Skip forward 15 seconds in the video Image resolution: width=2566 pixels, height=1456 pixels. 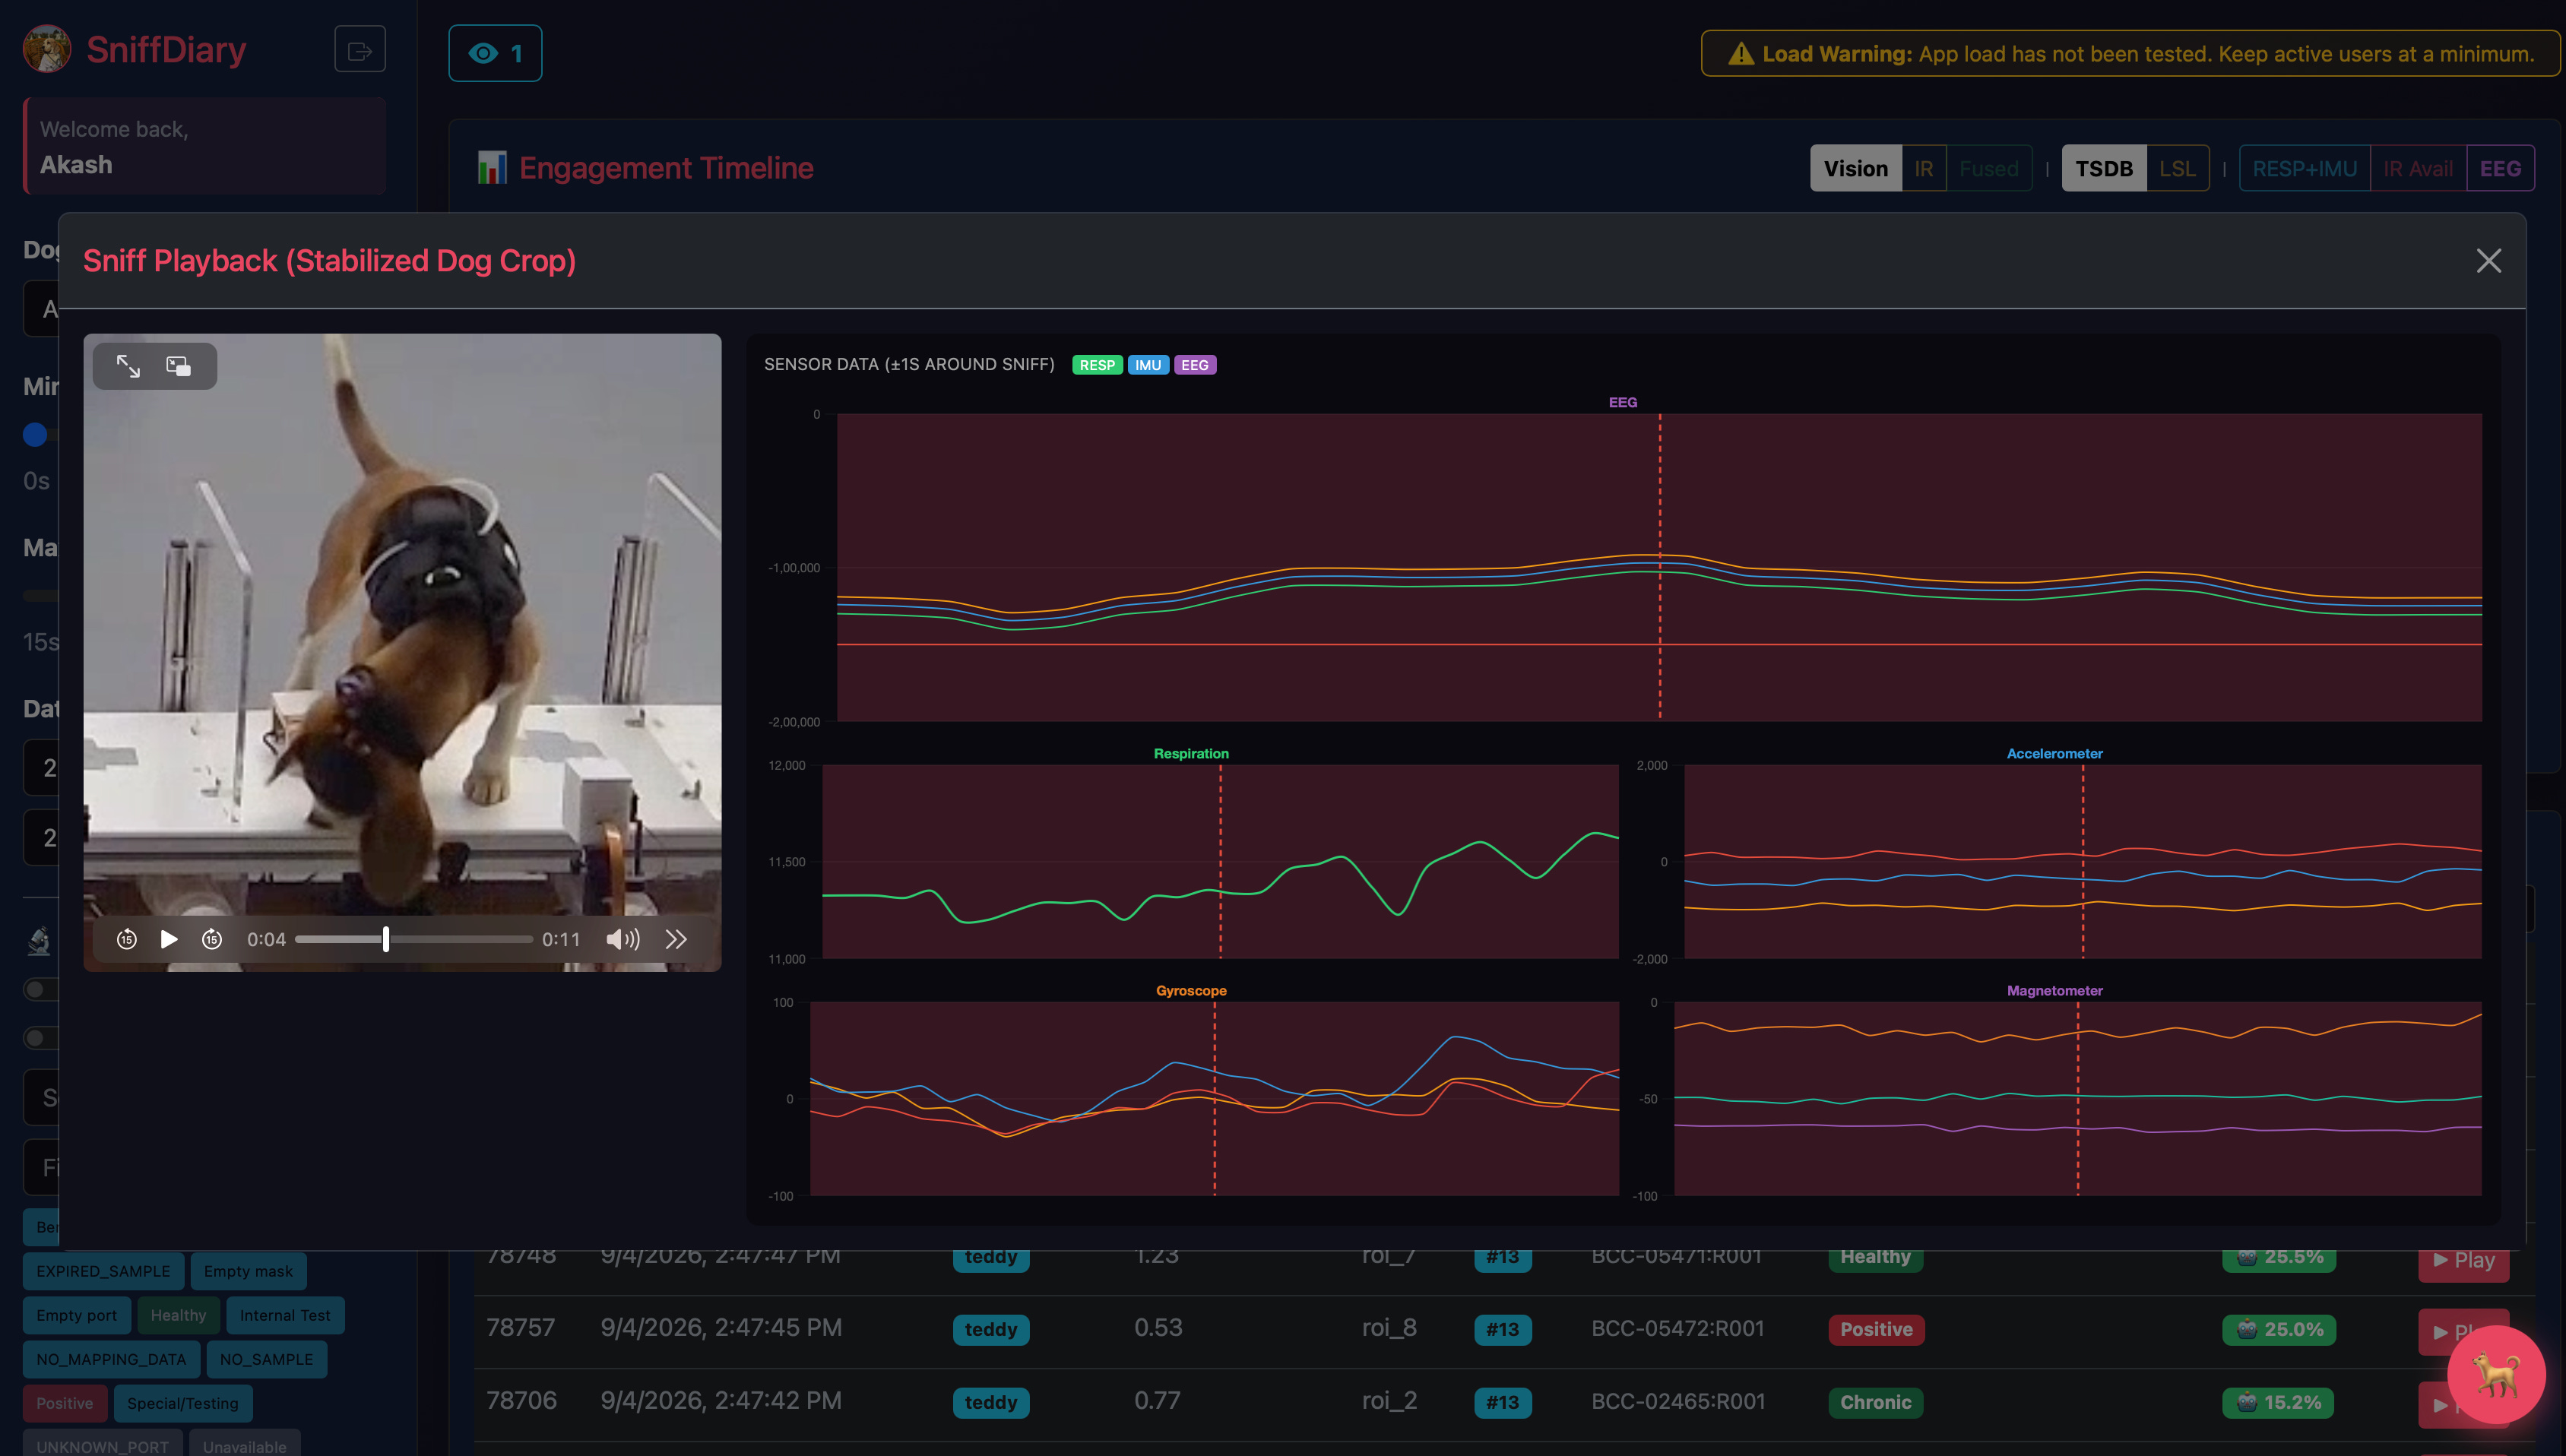212,939
